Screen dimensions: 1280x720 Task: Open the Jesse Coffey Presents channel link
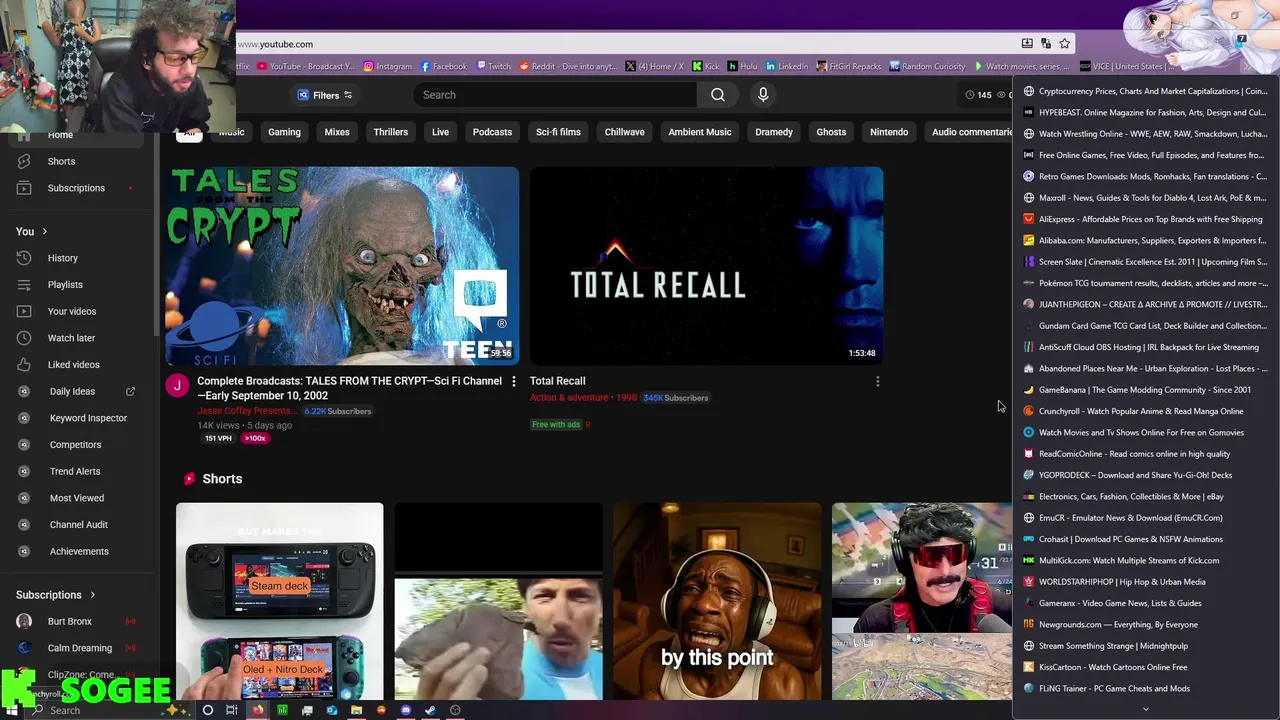coord(246,411)
